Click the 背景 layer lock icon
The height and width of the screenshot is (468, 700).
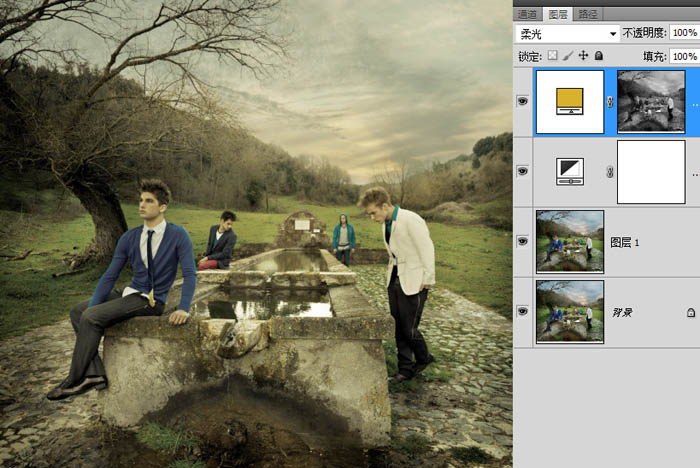[x=691, y=312]
